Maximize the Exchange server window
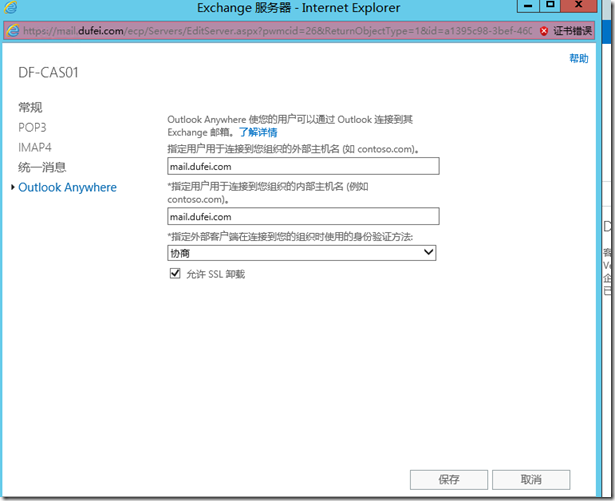Screen dimensions: 615x501 coord(550,6)
